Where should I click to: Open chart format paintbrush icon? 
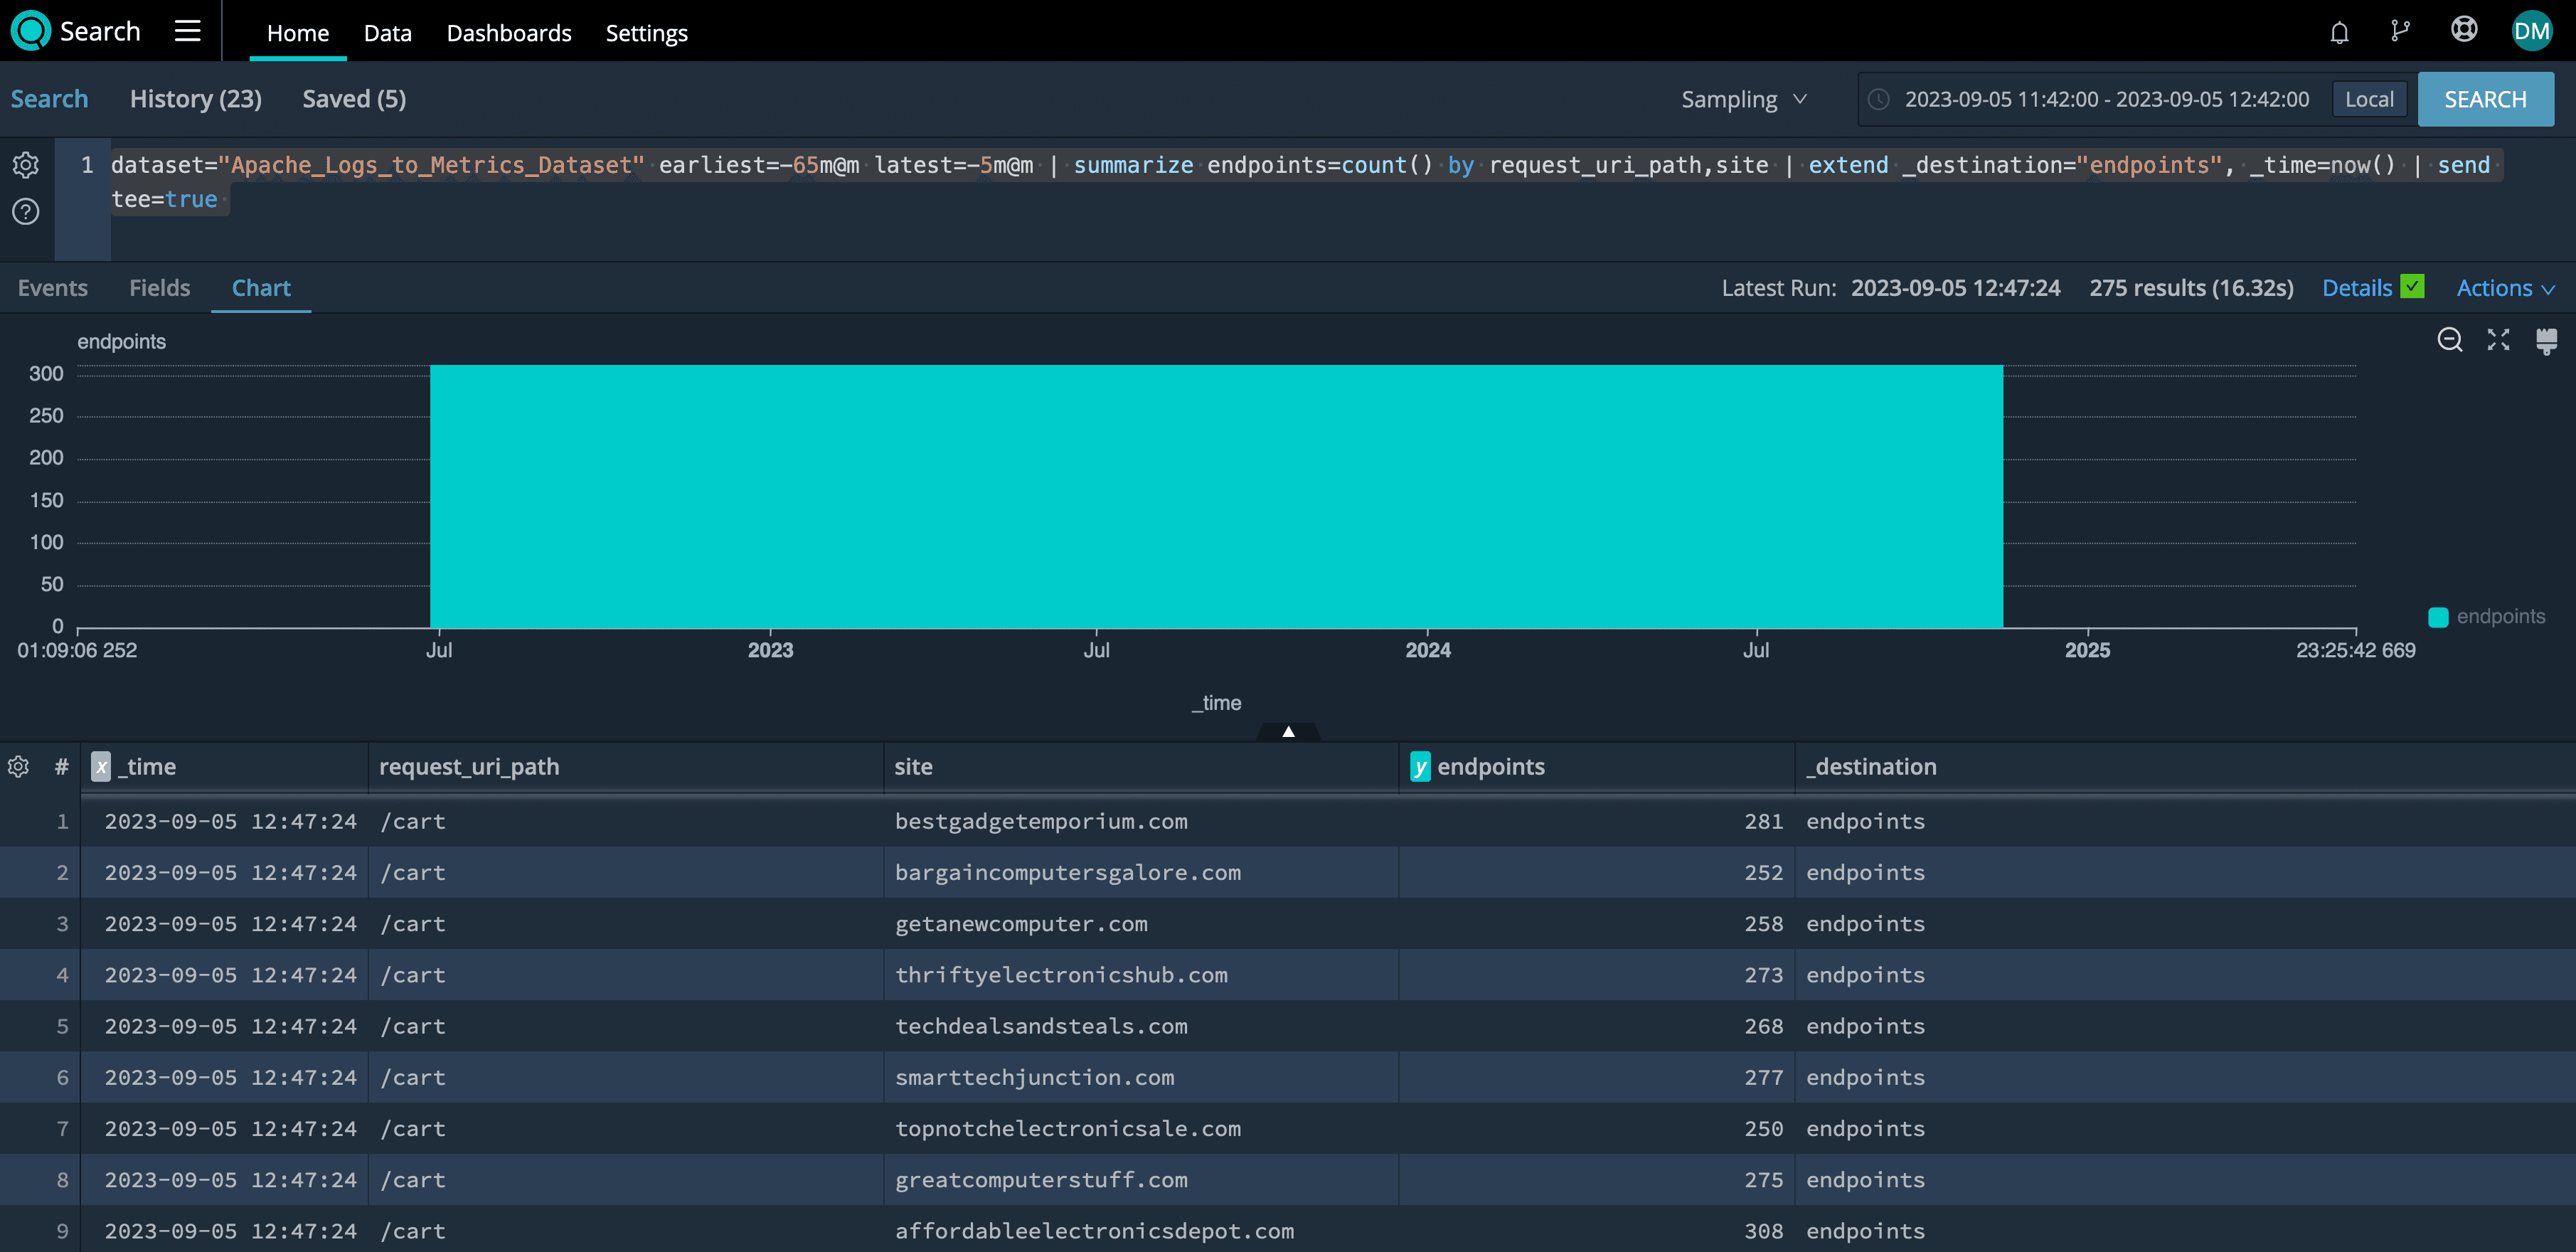click(x=2546, y=341)
